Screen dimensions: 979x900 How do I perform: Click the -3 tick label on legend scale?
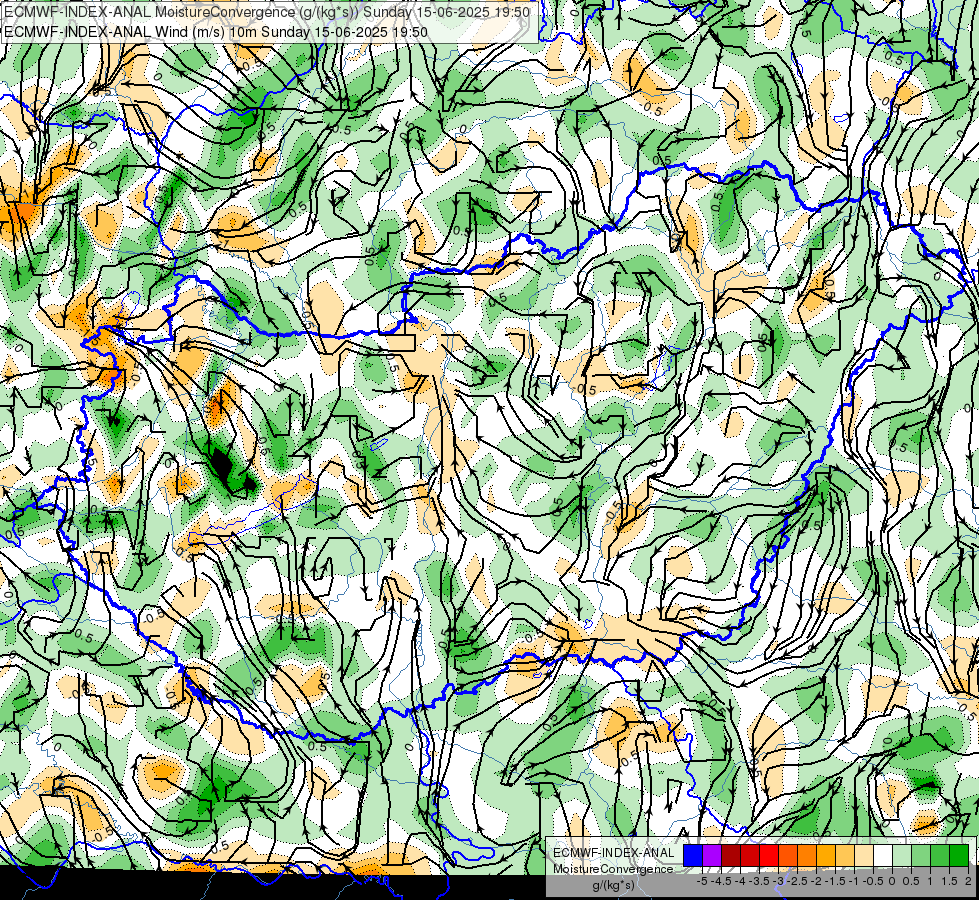(779, 881)
